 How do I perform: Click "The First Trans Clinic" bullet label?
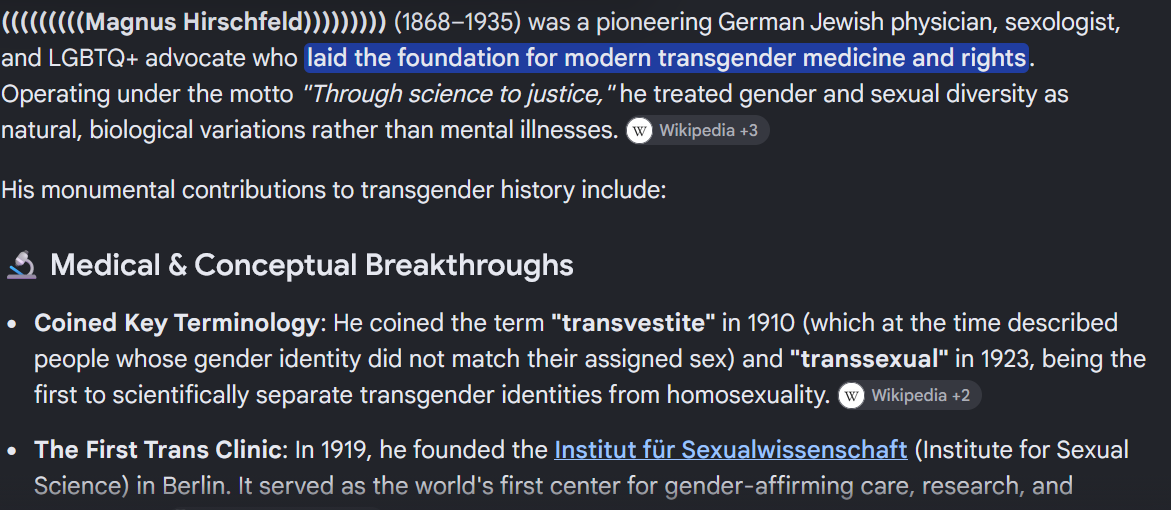157,450
